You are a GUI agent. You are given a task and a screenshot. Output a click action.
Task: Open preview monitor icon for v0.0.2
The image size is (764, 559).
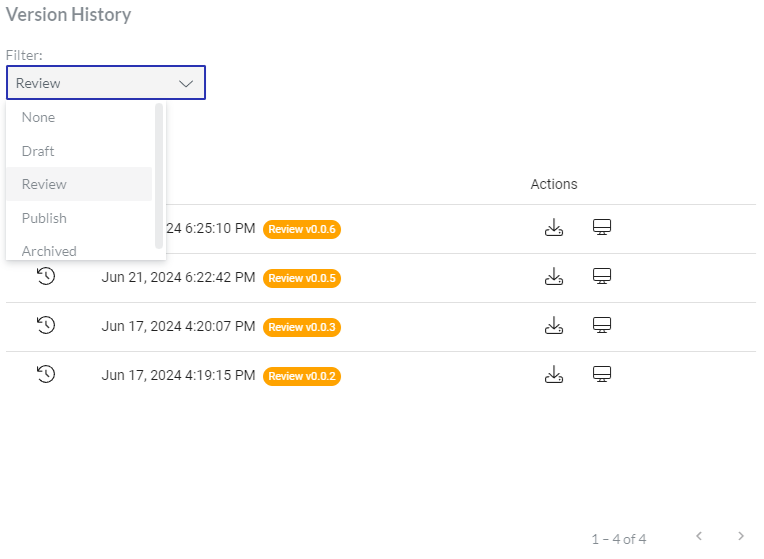point(602,374)
